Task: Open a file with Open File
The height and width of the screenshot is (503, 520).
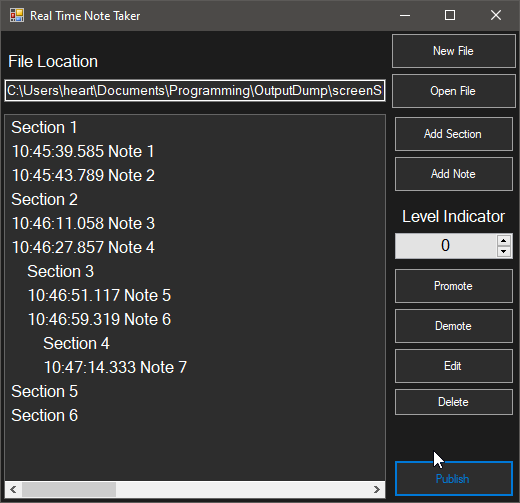Action: 454,91
